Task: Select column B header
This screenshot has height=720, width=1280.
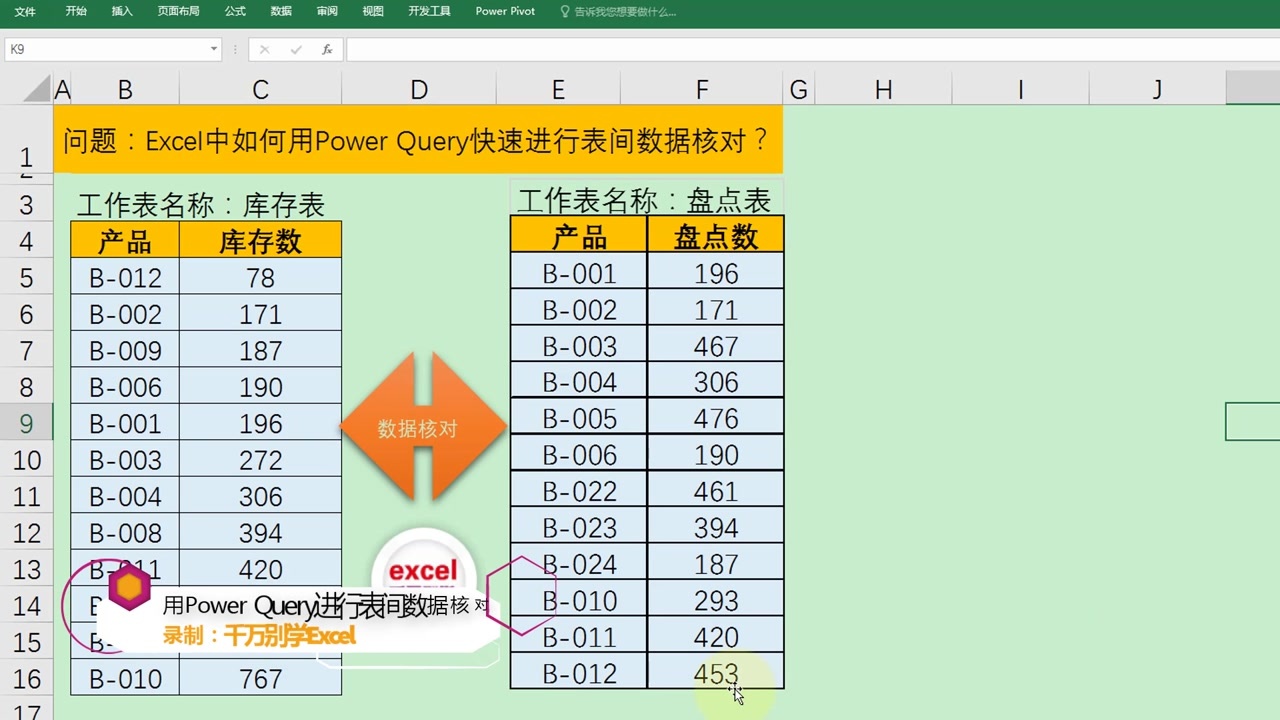Action: tap(125, 90)
